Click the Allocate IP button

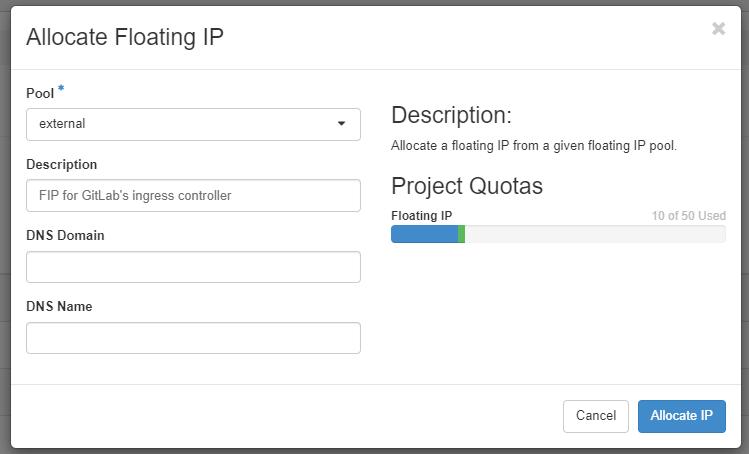tap(681, 416)
